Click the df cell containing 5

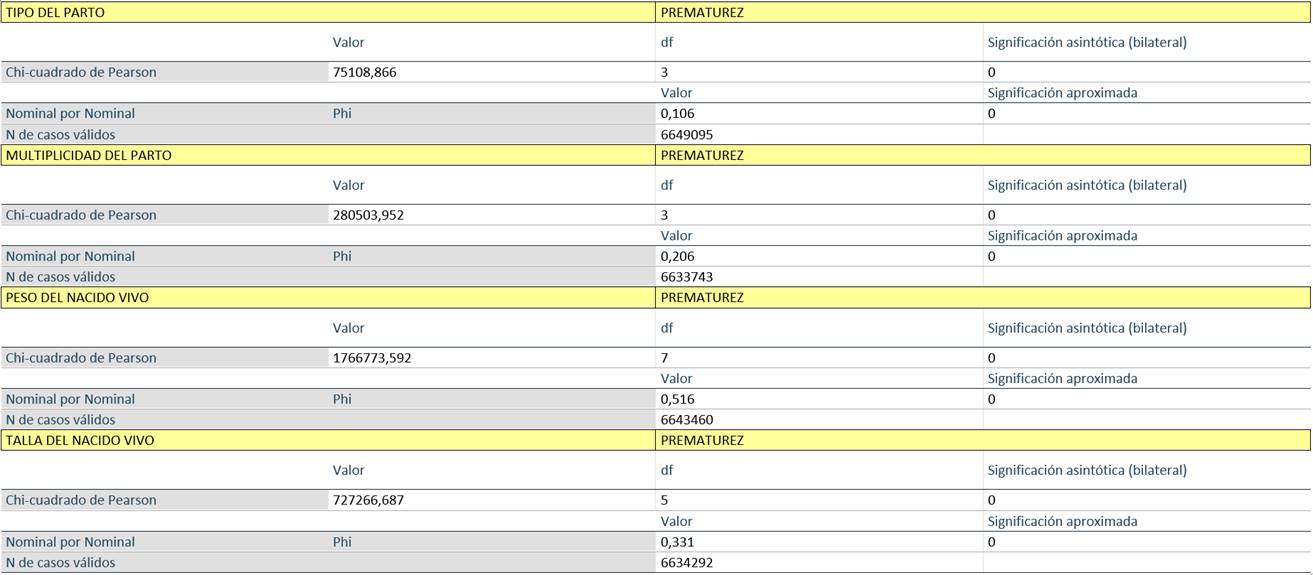(665, 500)
